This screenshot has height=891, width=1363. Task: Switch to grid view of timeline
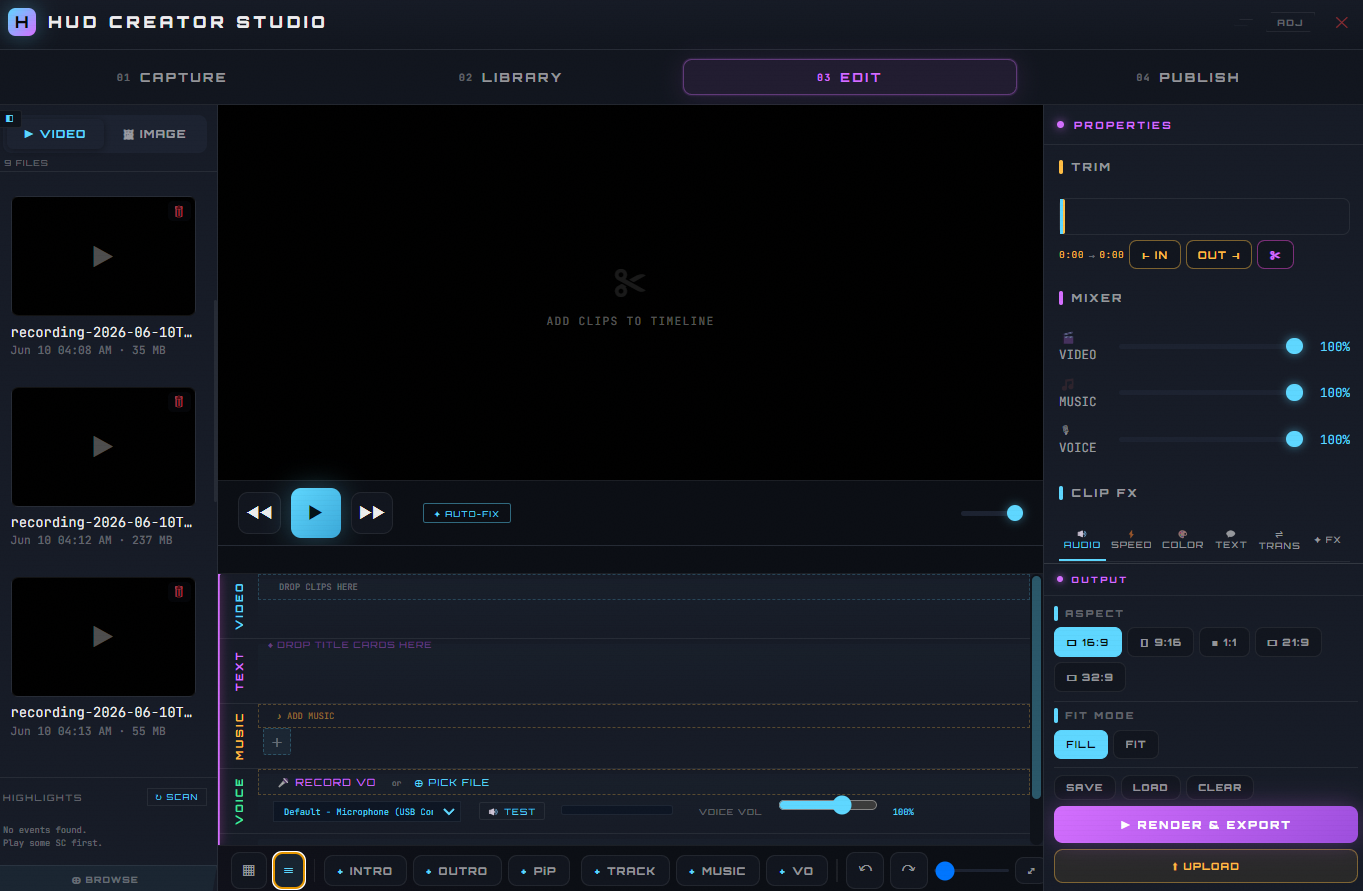tap(249, 871)
